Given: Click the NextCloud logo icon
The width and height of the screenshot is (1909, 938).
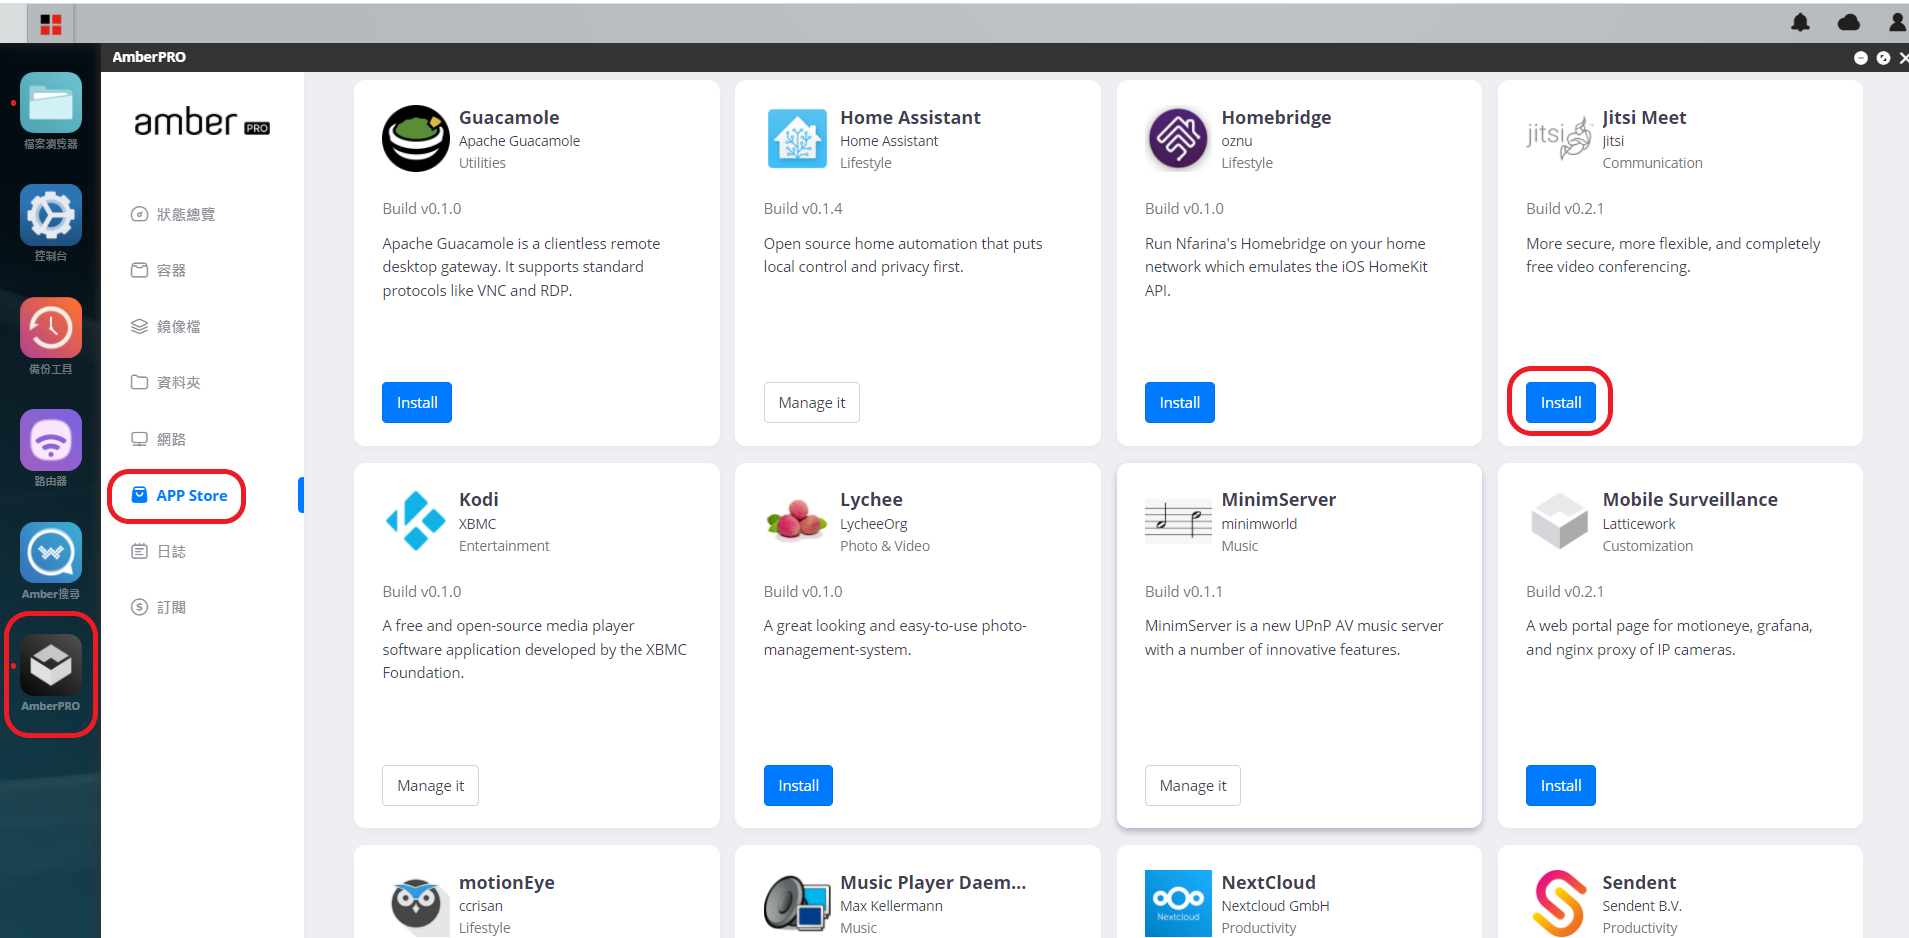Looking at the screenshot, I should [x=1178, y=903].
